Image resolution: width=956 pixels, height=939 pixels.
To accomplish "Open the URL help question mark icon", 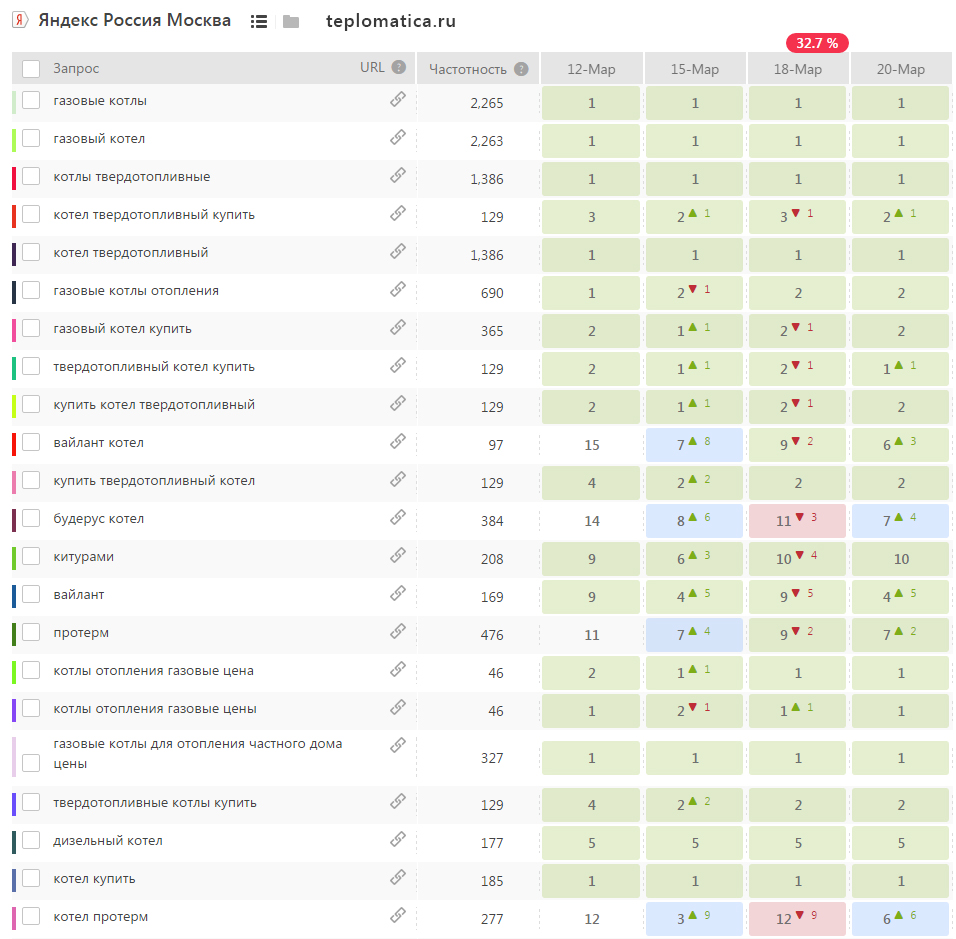I will coord(398,67).
